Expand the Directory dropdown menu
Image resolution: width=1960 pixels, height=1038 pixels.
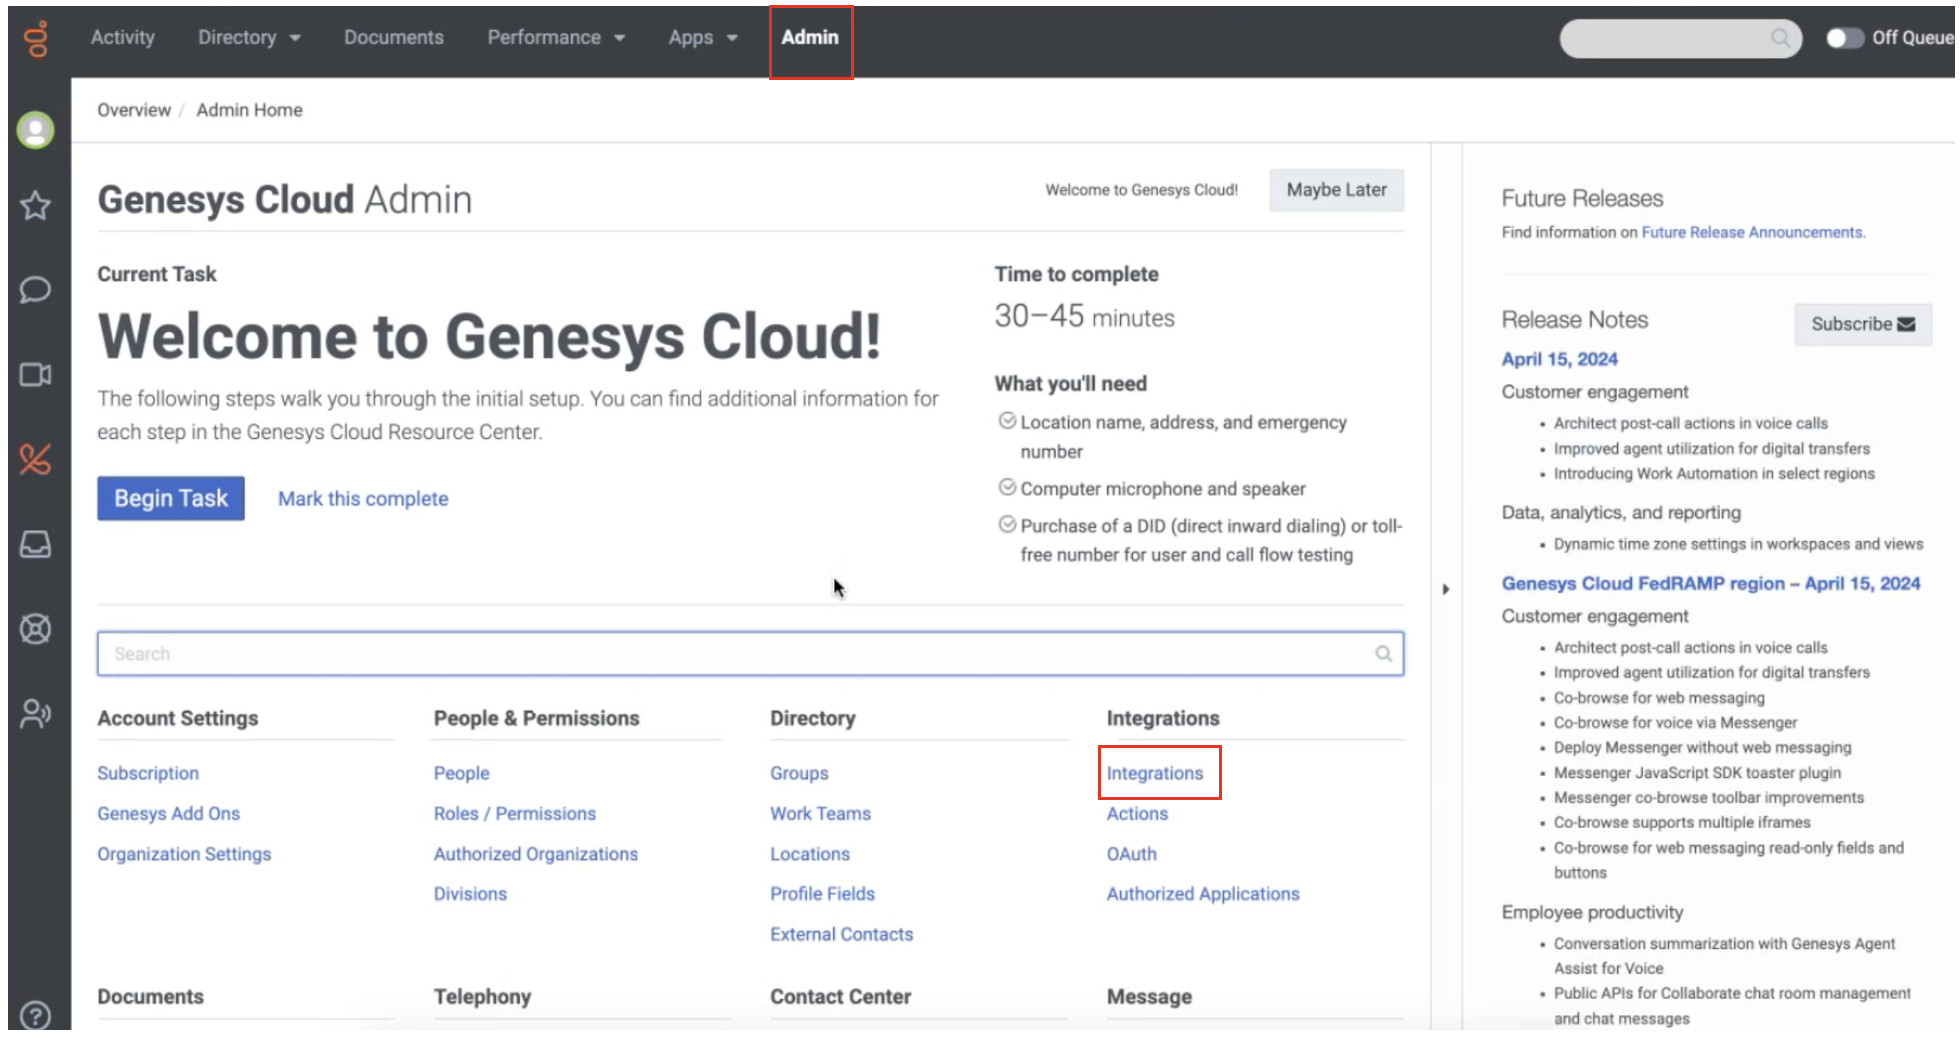248,38
